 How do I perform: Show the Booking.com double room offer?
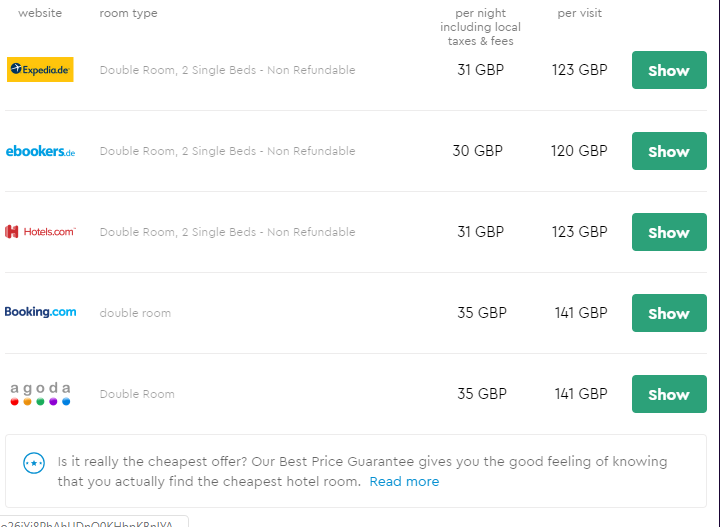pyautogui.click(x=669, y=313)
